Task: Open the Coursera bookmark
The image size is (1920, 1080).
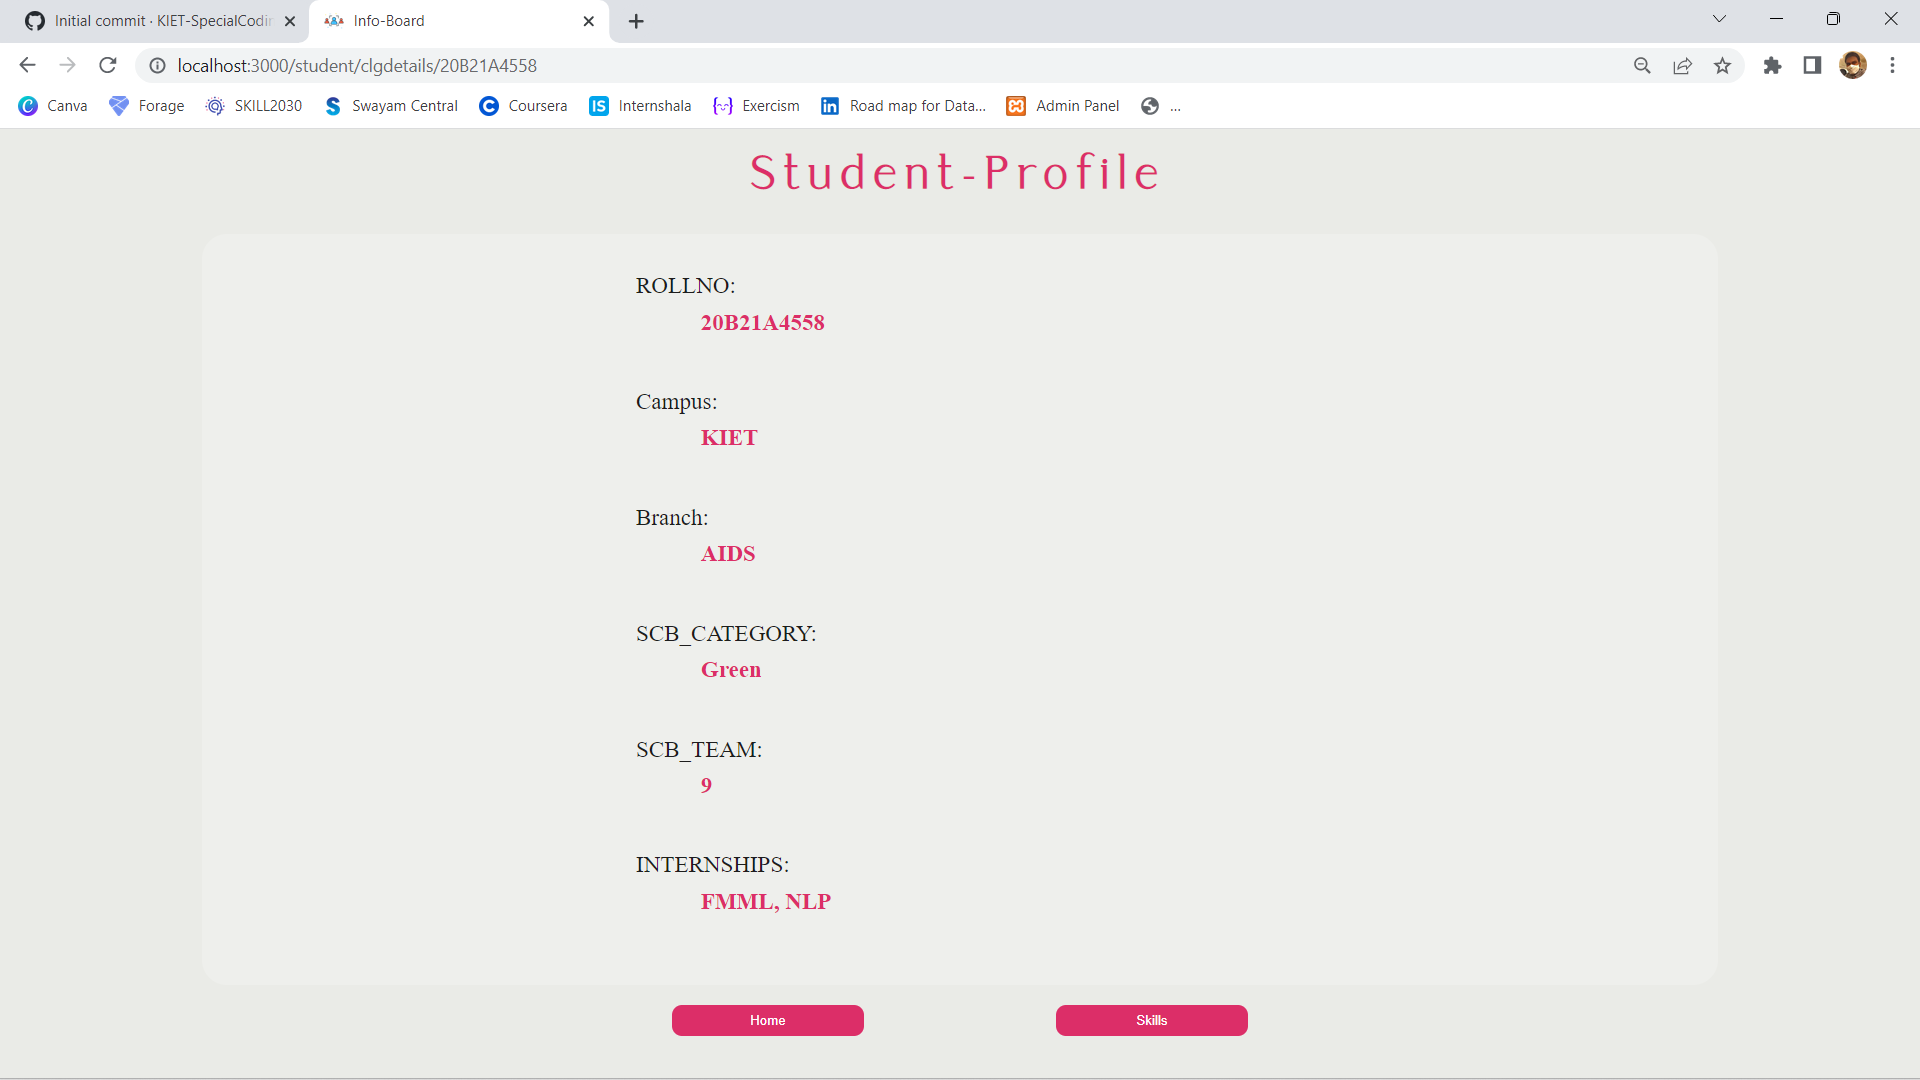Action: pos(523,105)
